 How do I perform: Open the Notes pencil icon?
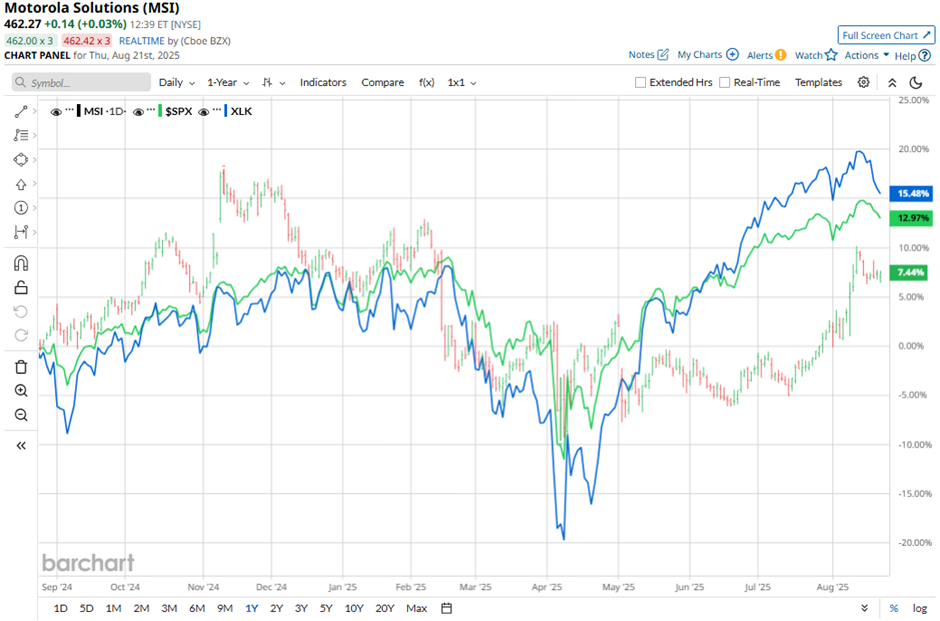663,55
